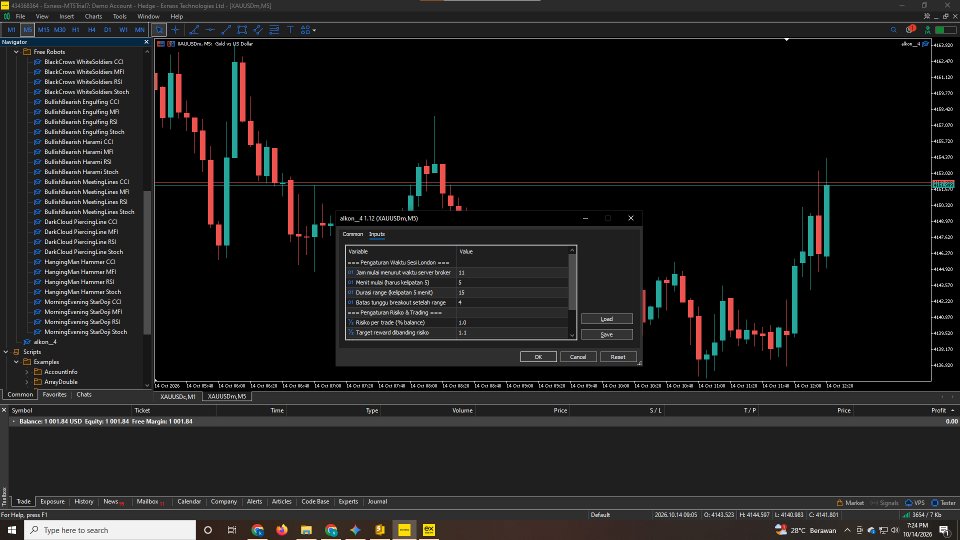Activate the crosshair tool
960x540 pixels.
[176, 29]
